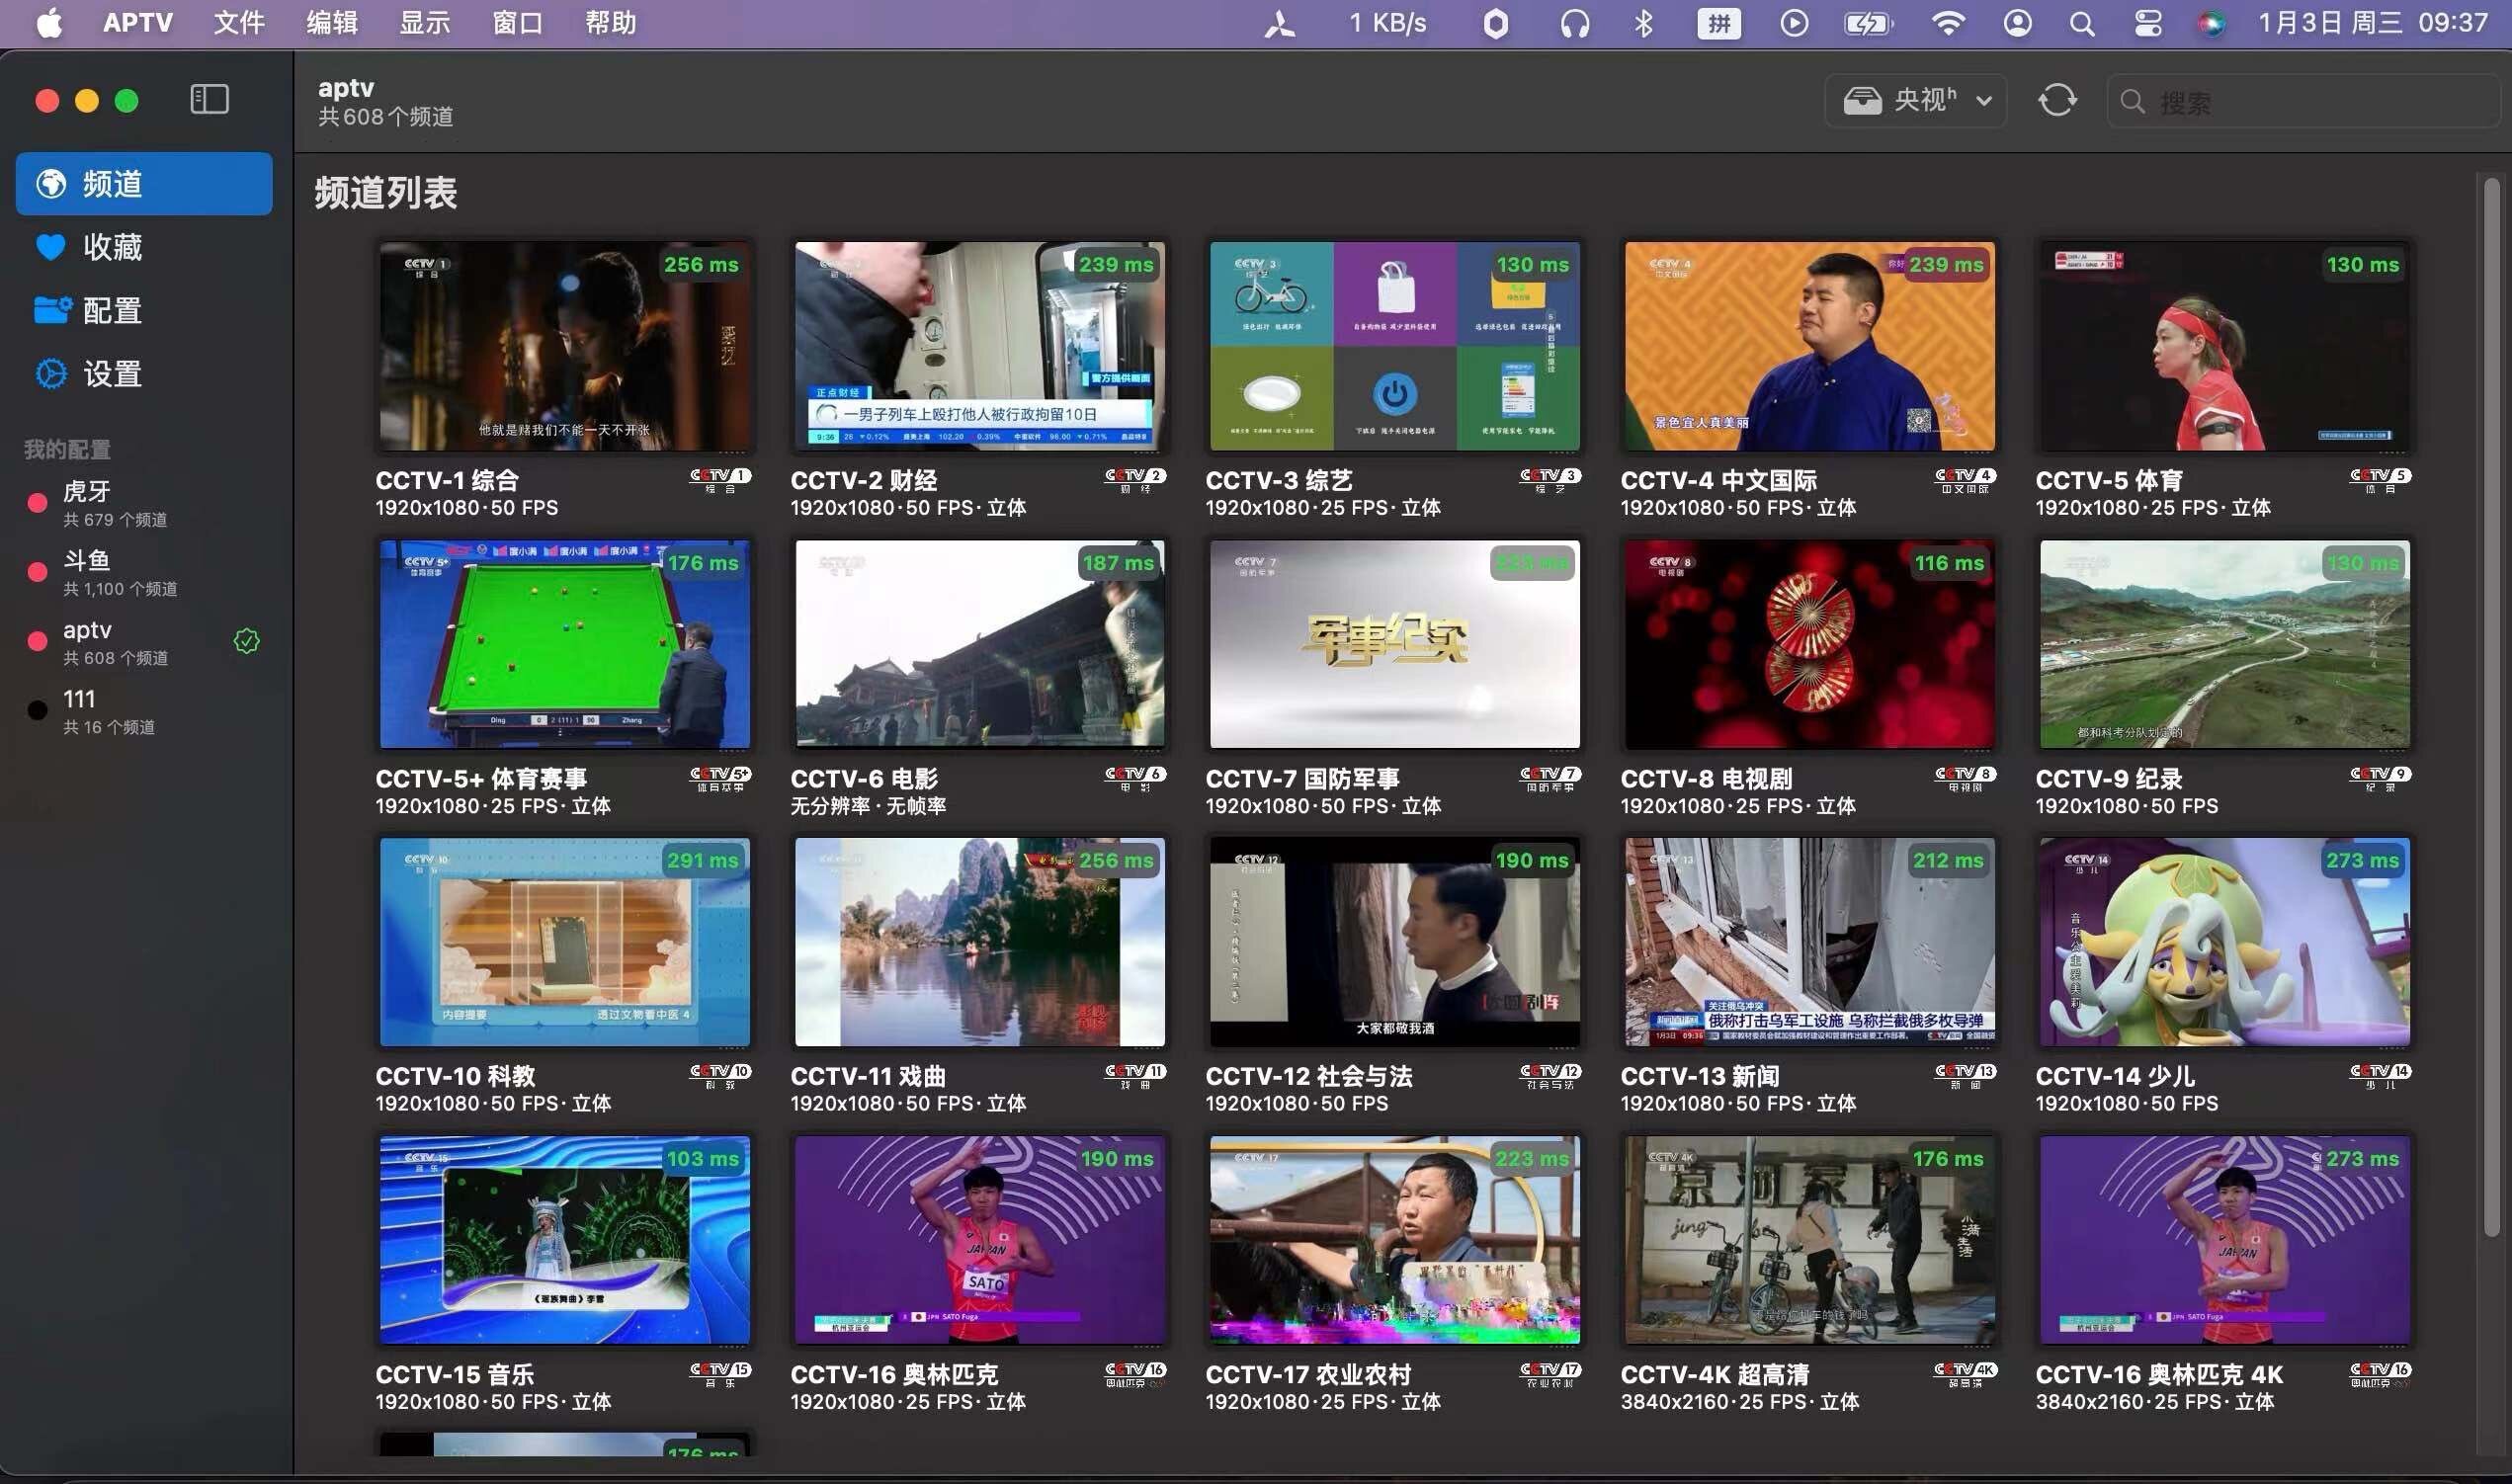Viewport: 2512px width, 1484px height.
Task: Open the CCTV-13 新闻 thumbnail
Action: pyautogui.click(x=1810, y=942)
